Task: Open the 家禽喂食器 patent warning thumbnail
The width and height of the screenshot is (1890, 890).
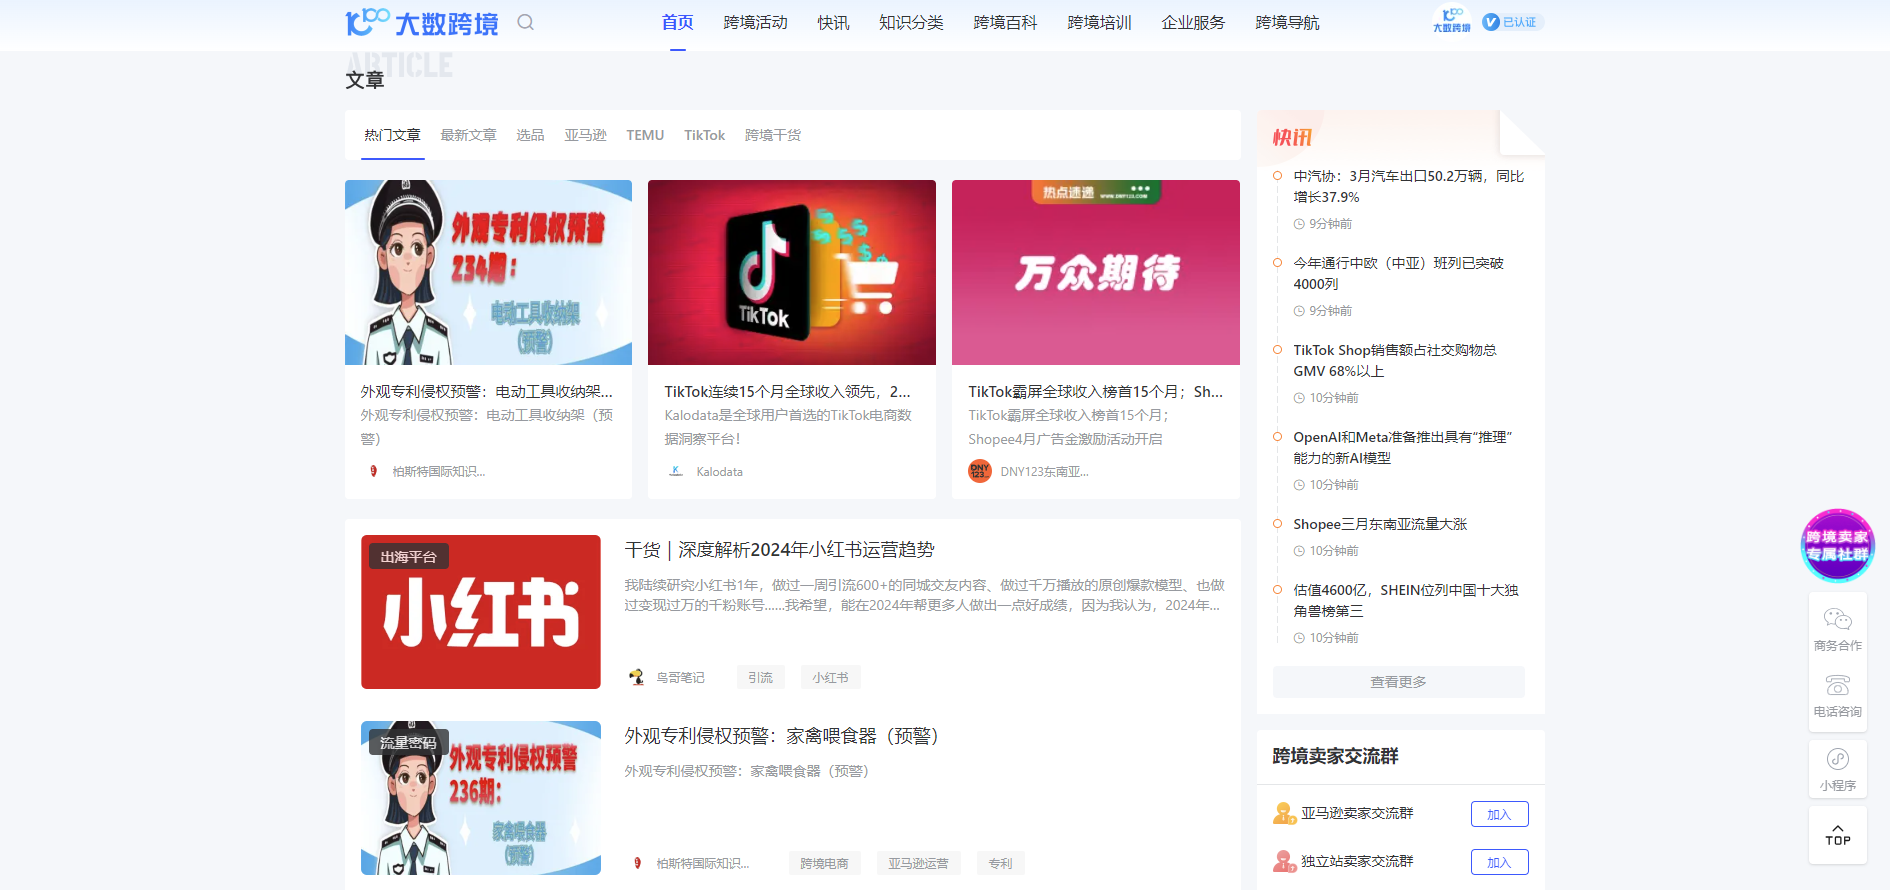Action: (481, 798)
